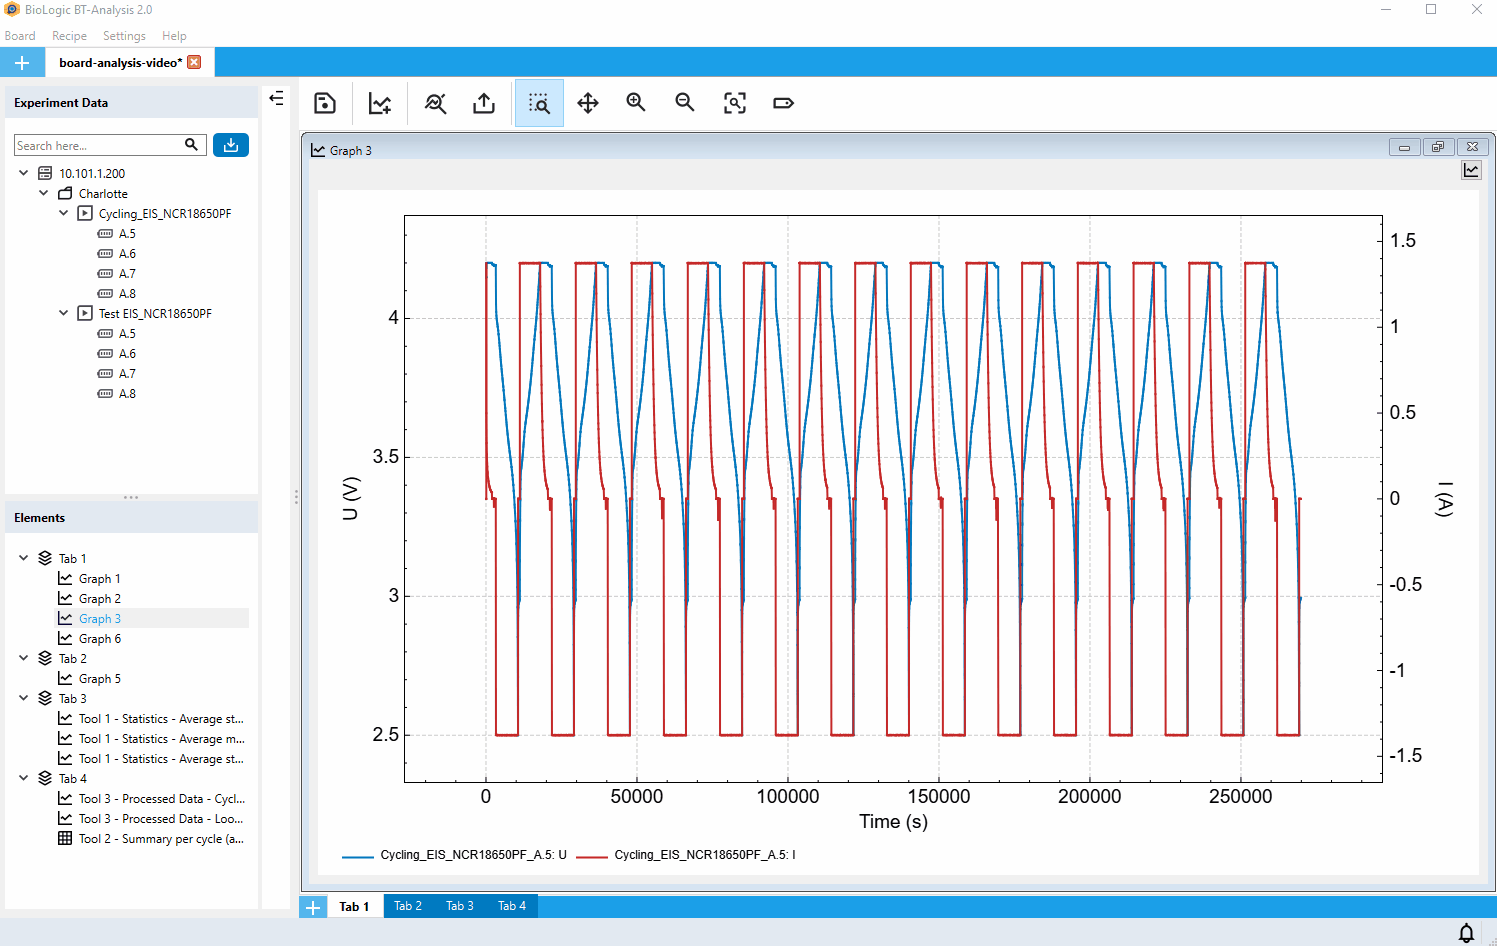Toggle the data label tag tool
1497x946 pixels.
coord(784,103)
